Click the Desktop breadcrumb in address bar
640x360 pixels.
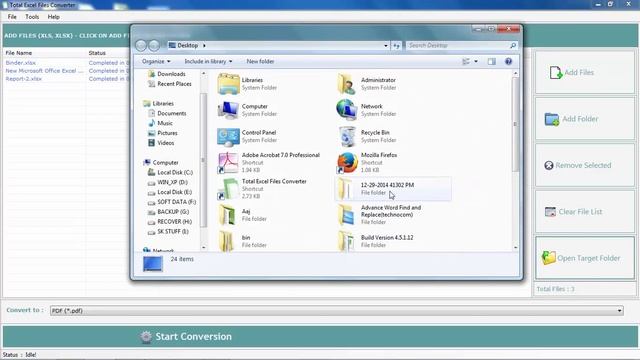tap(187, 45)
